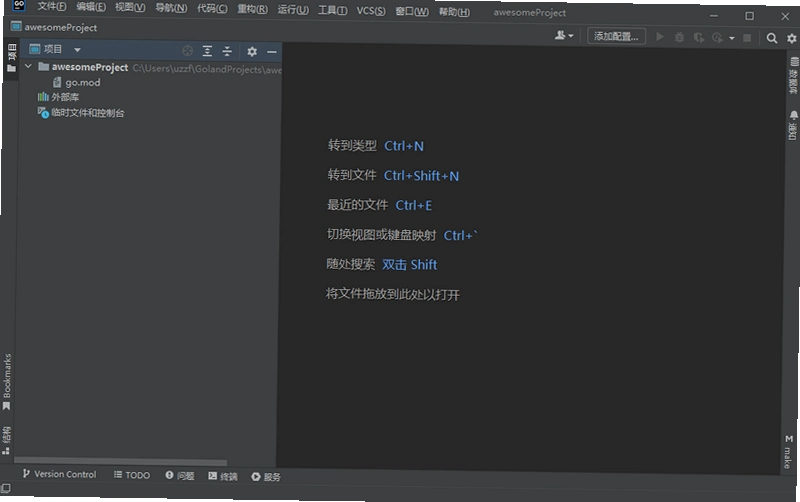Open the 窗口(W) menu
The width and height of the screenshot is (800, 502).
[x=412, y=11]
